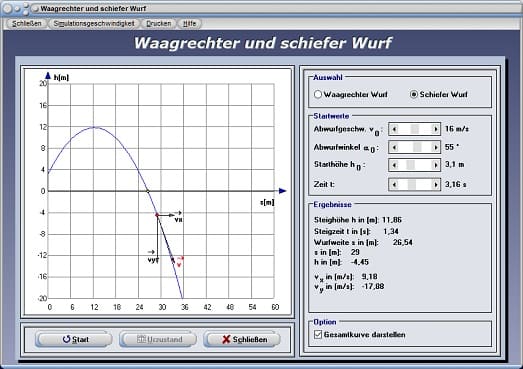Click the Urzustand button's grid icon
The image size is (523, 369).
pyautogui.click(x=141, y=339)
